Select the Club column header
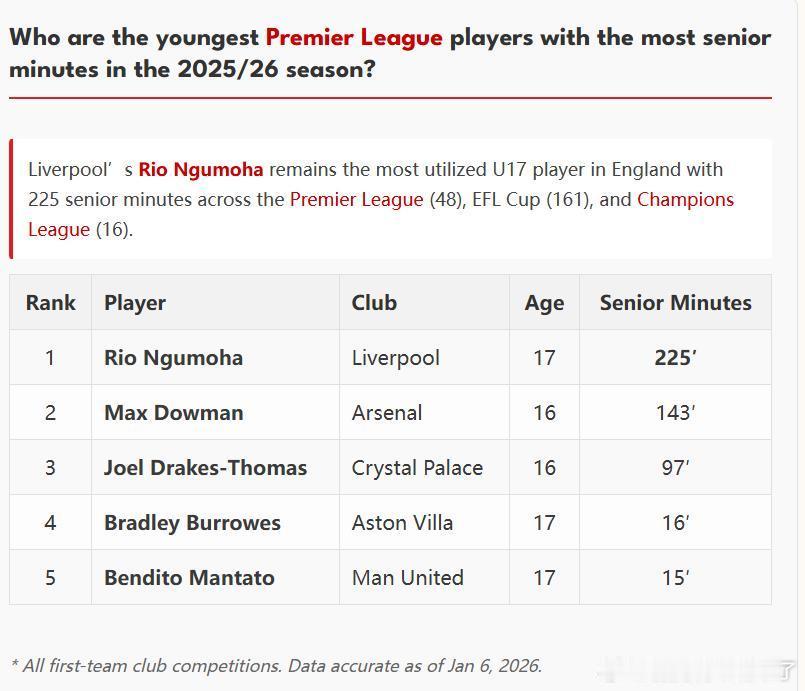Screen dimensions: 805x691 374,303
